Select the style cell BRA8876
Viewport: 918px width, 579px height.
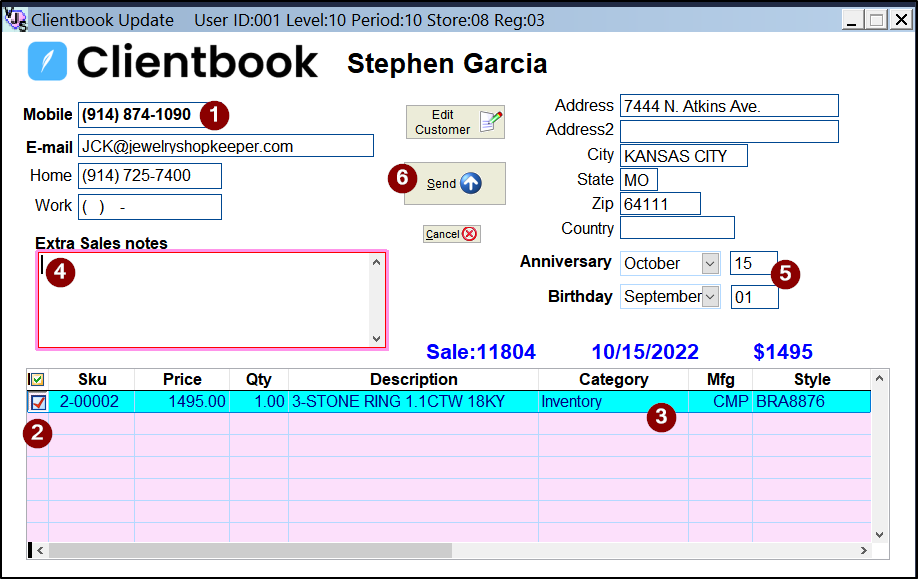tap(812, 402)
